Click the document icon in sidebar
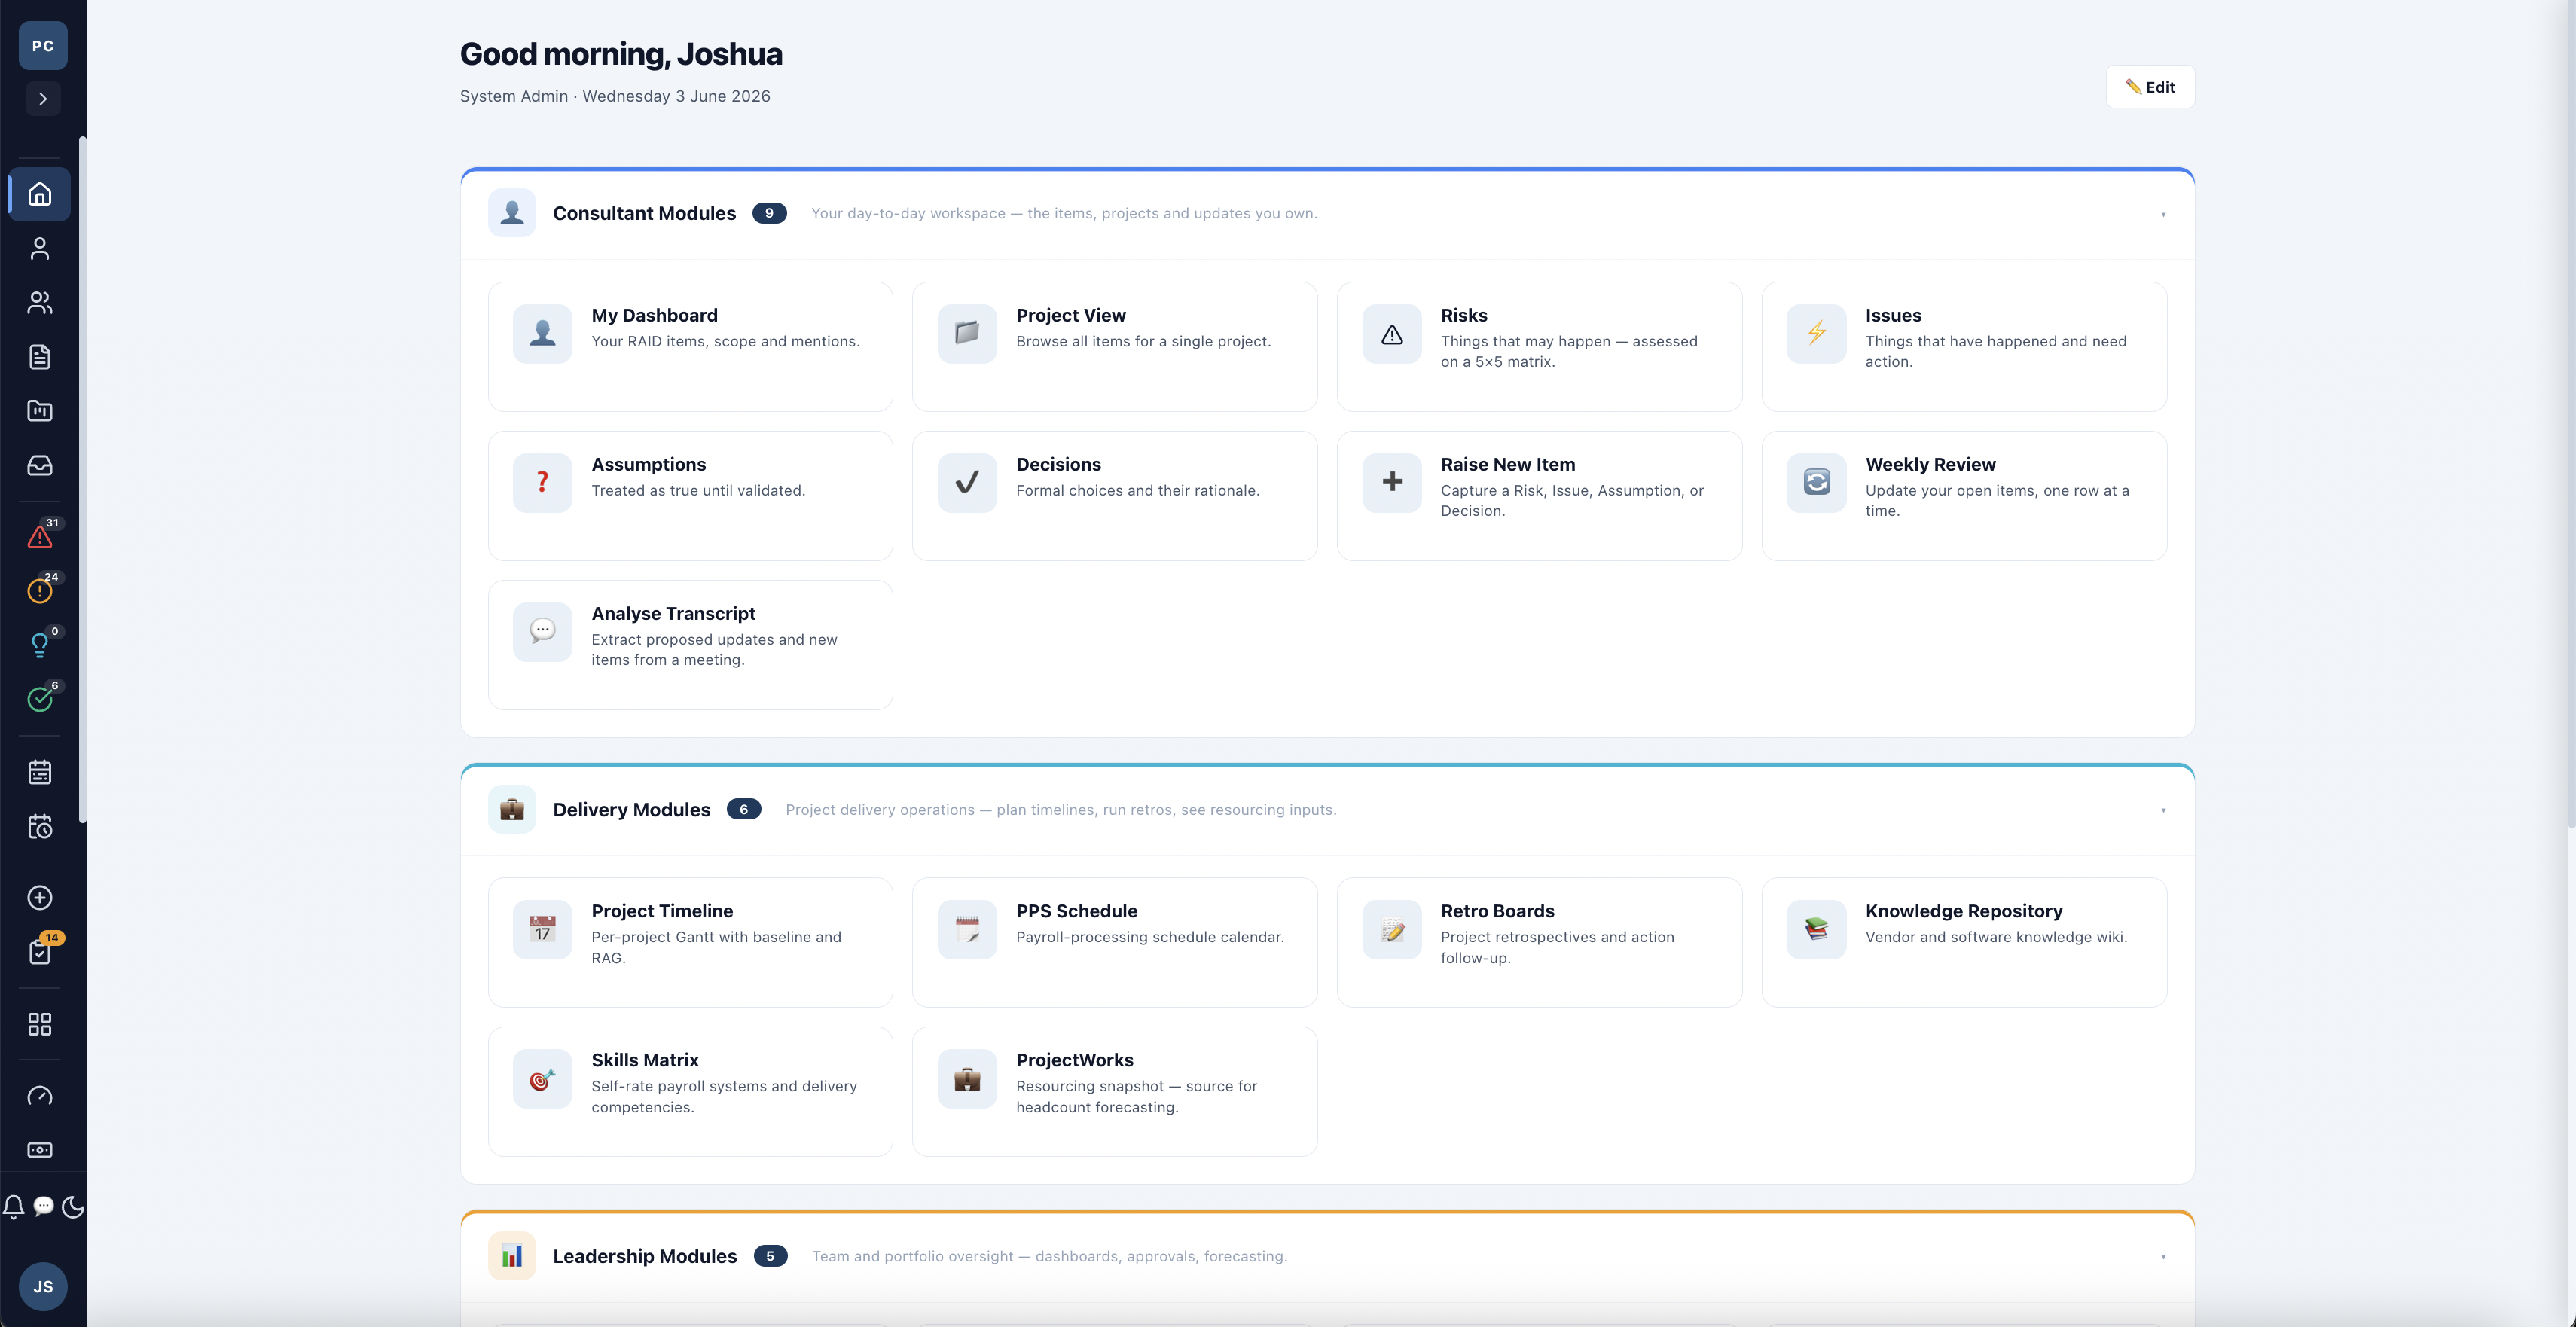Viewport: 2576px width, 1327px height. [40, 357]
